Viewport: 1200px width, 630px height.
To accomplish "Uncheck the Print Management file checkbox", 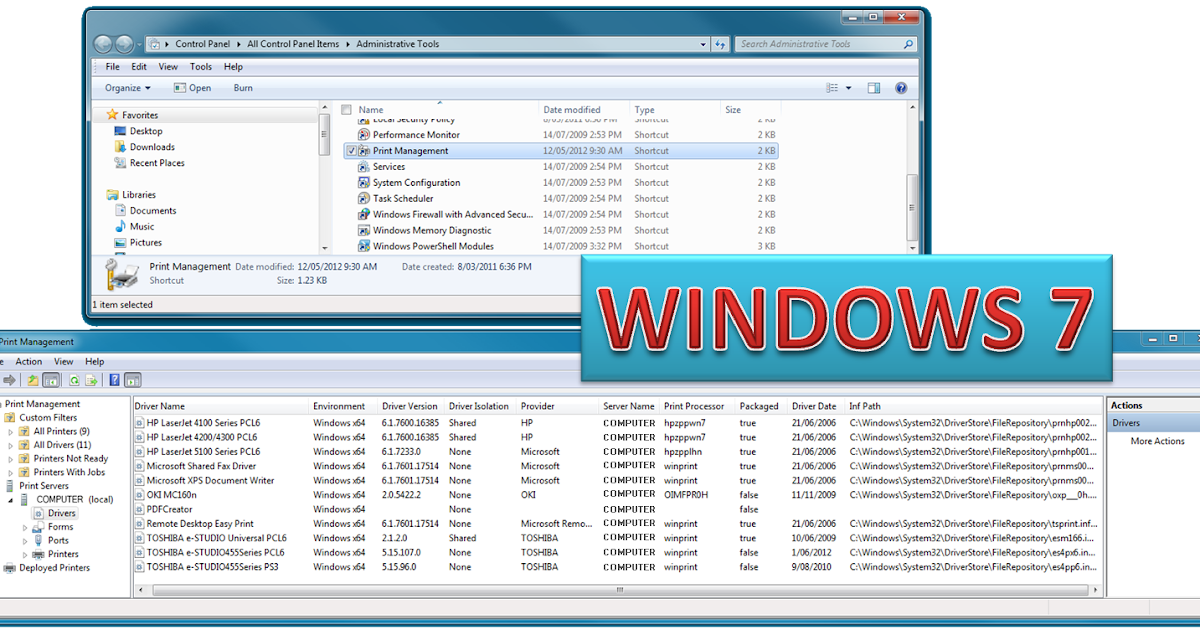I will tap(351, 150).
